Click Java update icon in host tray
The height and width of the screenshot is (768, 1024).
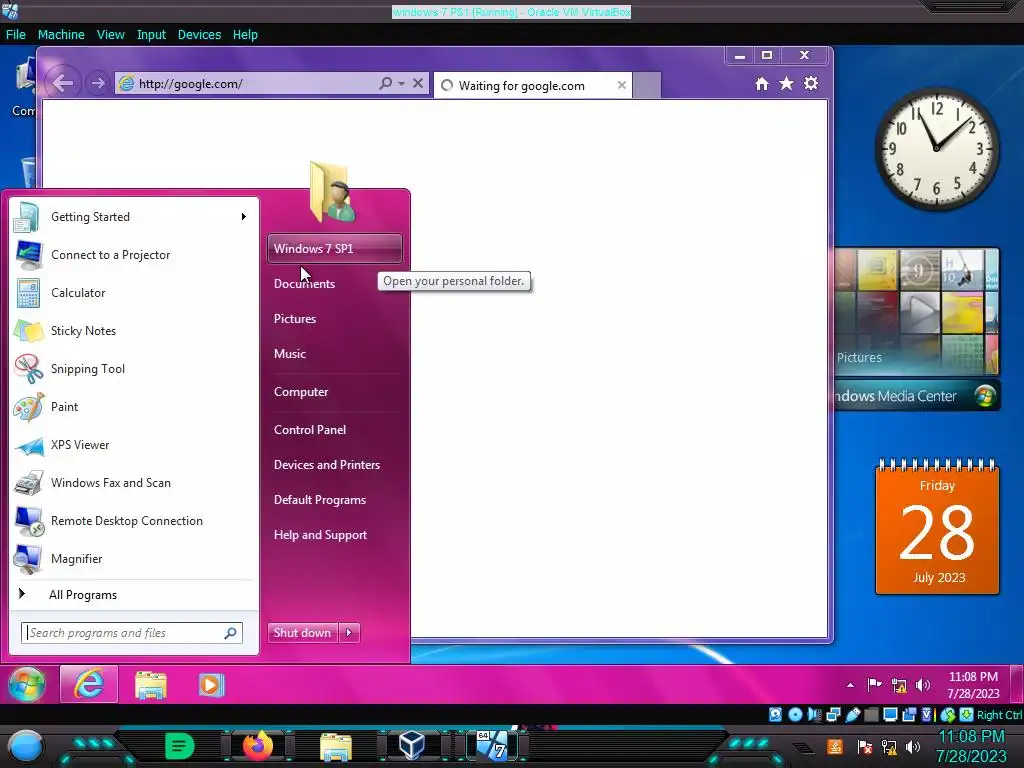point(835,746)
